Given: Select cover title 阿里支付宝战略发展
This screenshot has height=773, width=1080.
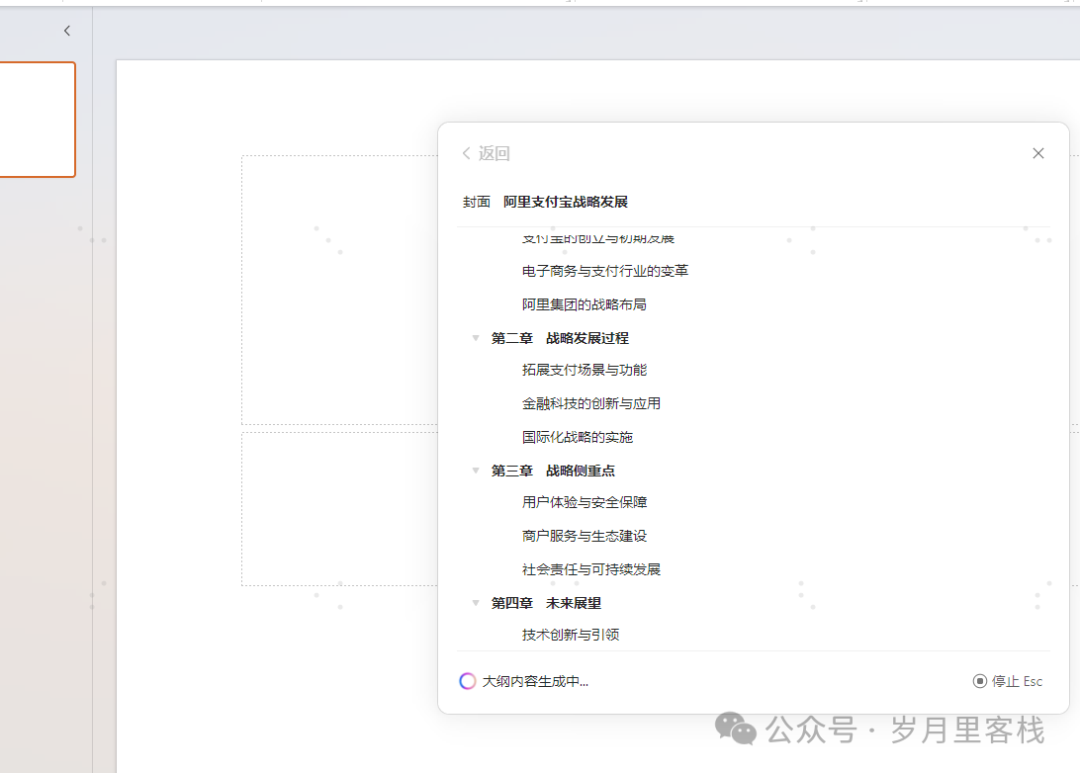Looking at the screenshot, I should point(565,202).
